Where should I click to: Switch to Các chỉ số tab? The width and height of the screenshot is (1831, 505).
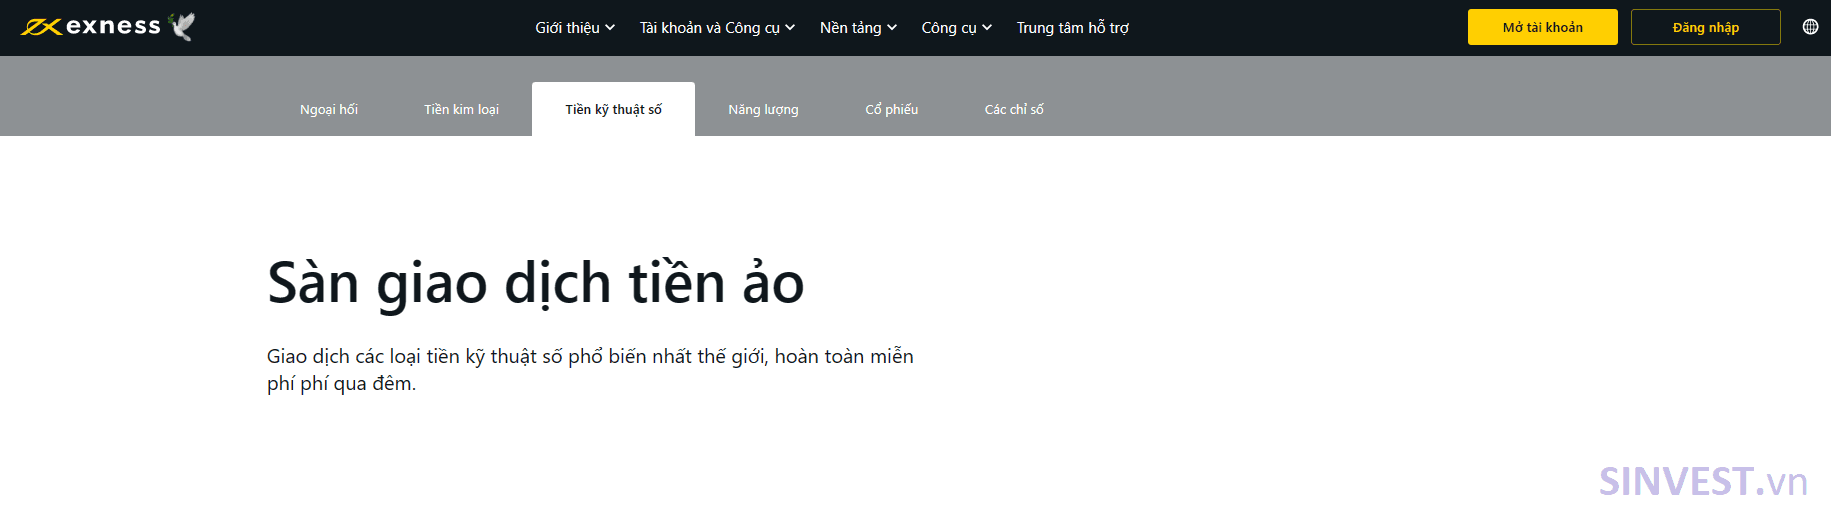(1014, 109)
